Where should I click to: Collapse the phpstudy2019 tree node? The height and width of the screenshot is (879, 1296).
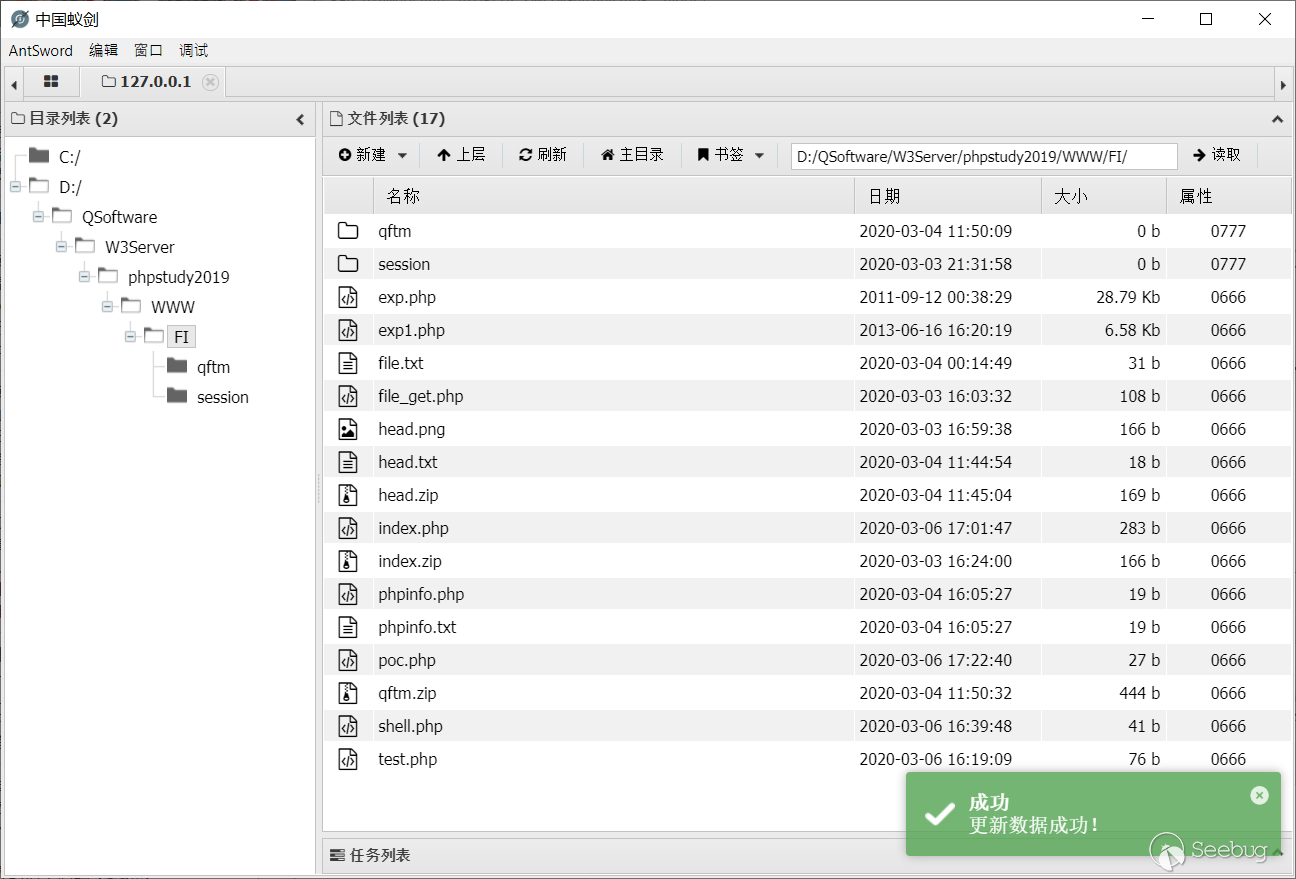tap(84, 277)
